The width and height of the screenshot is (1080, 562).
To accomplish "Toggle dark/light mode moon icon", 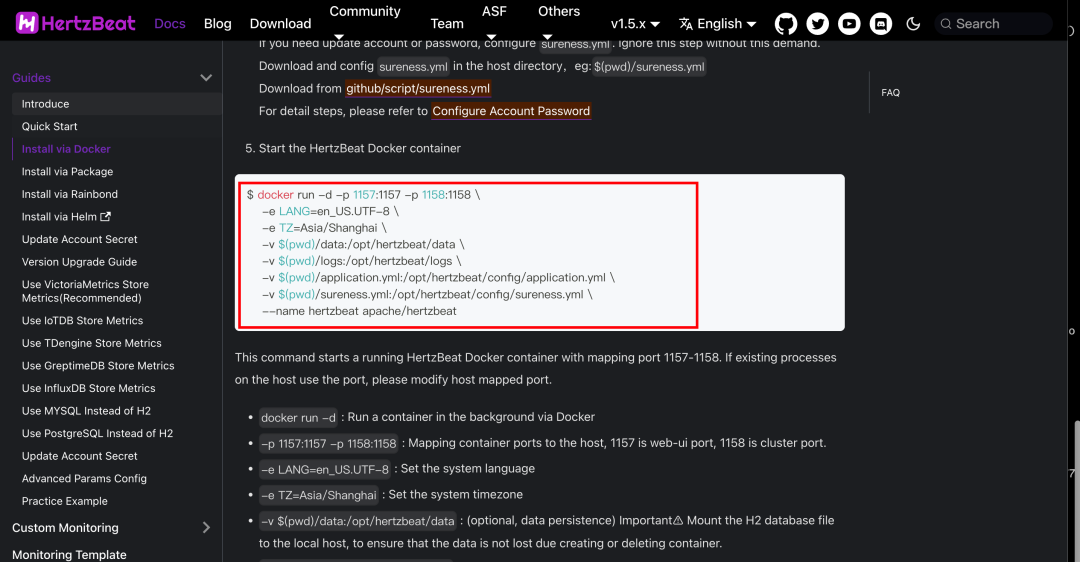I will (913, 24).
